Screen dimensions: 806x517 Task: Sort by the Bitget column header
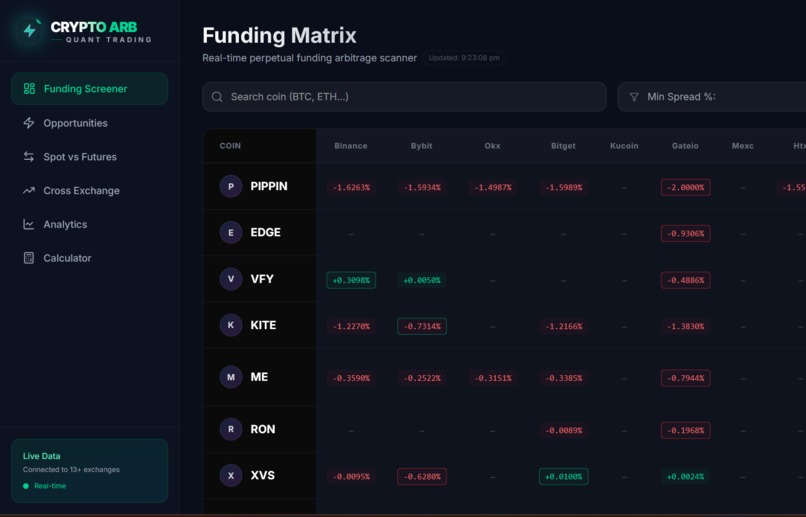point(563,145)
